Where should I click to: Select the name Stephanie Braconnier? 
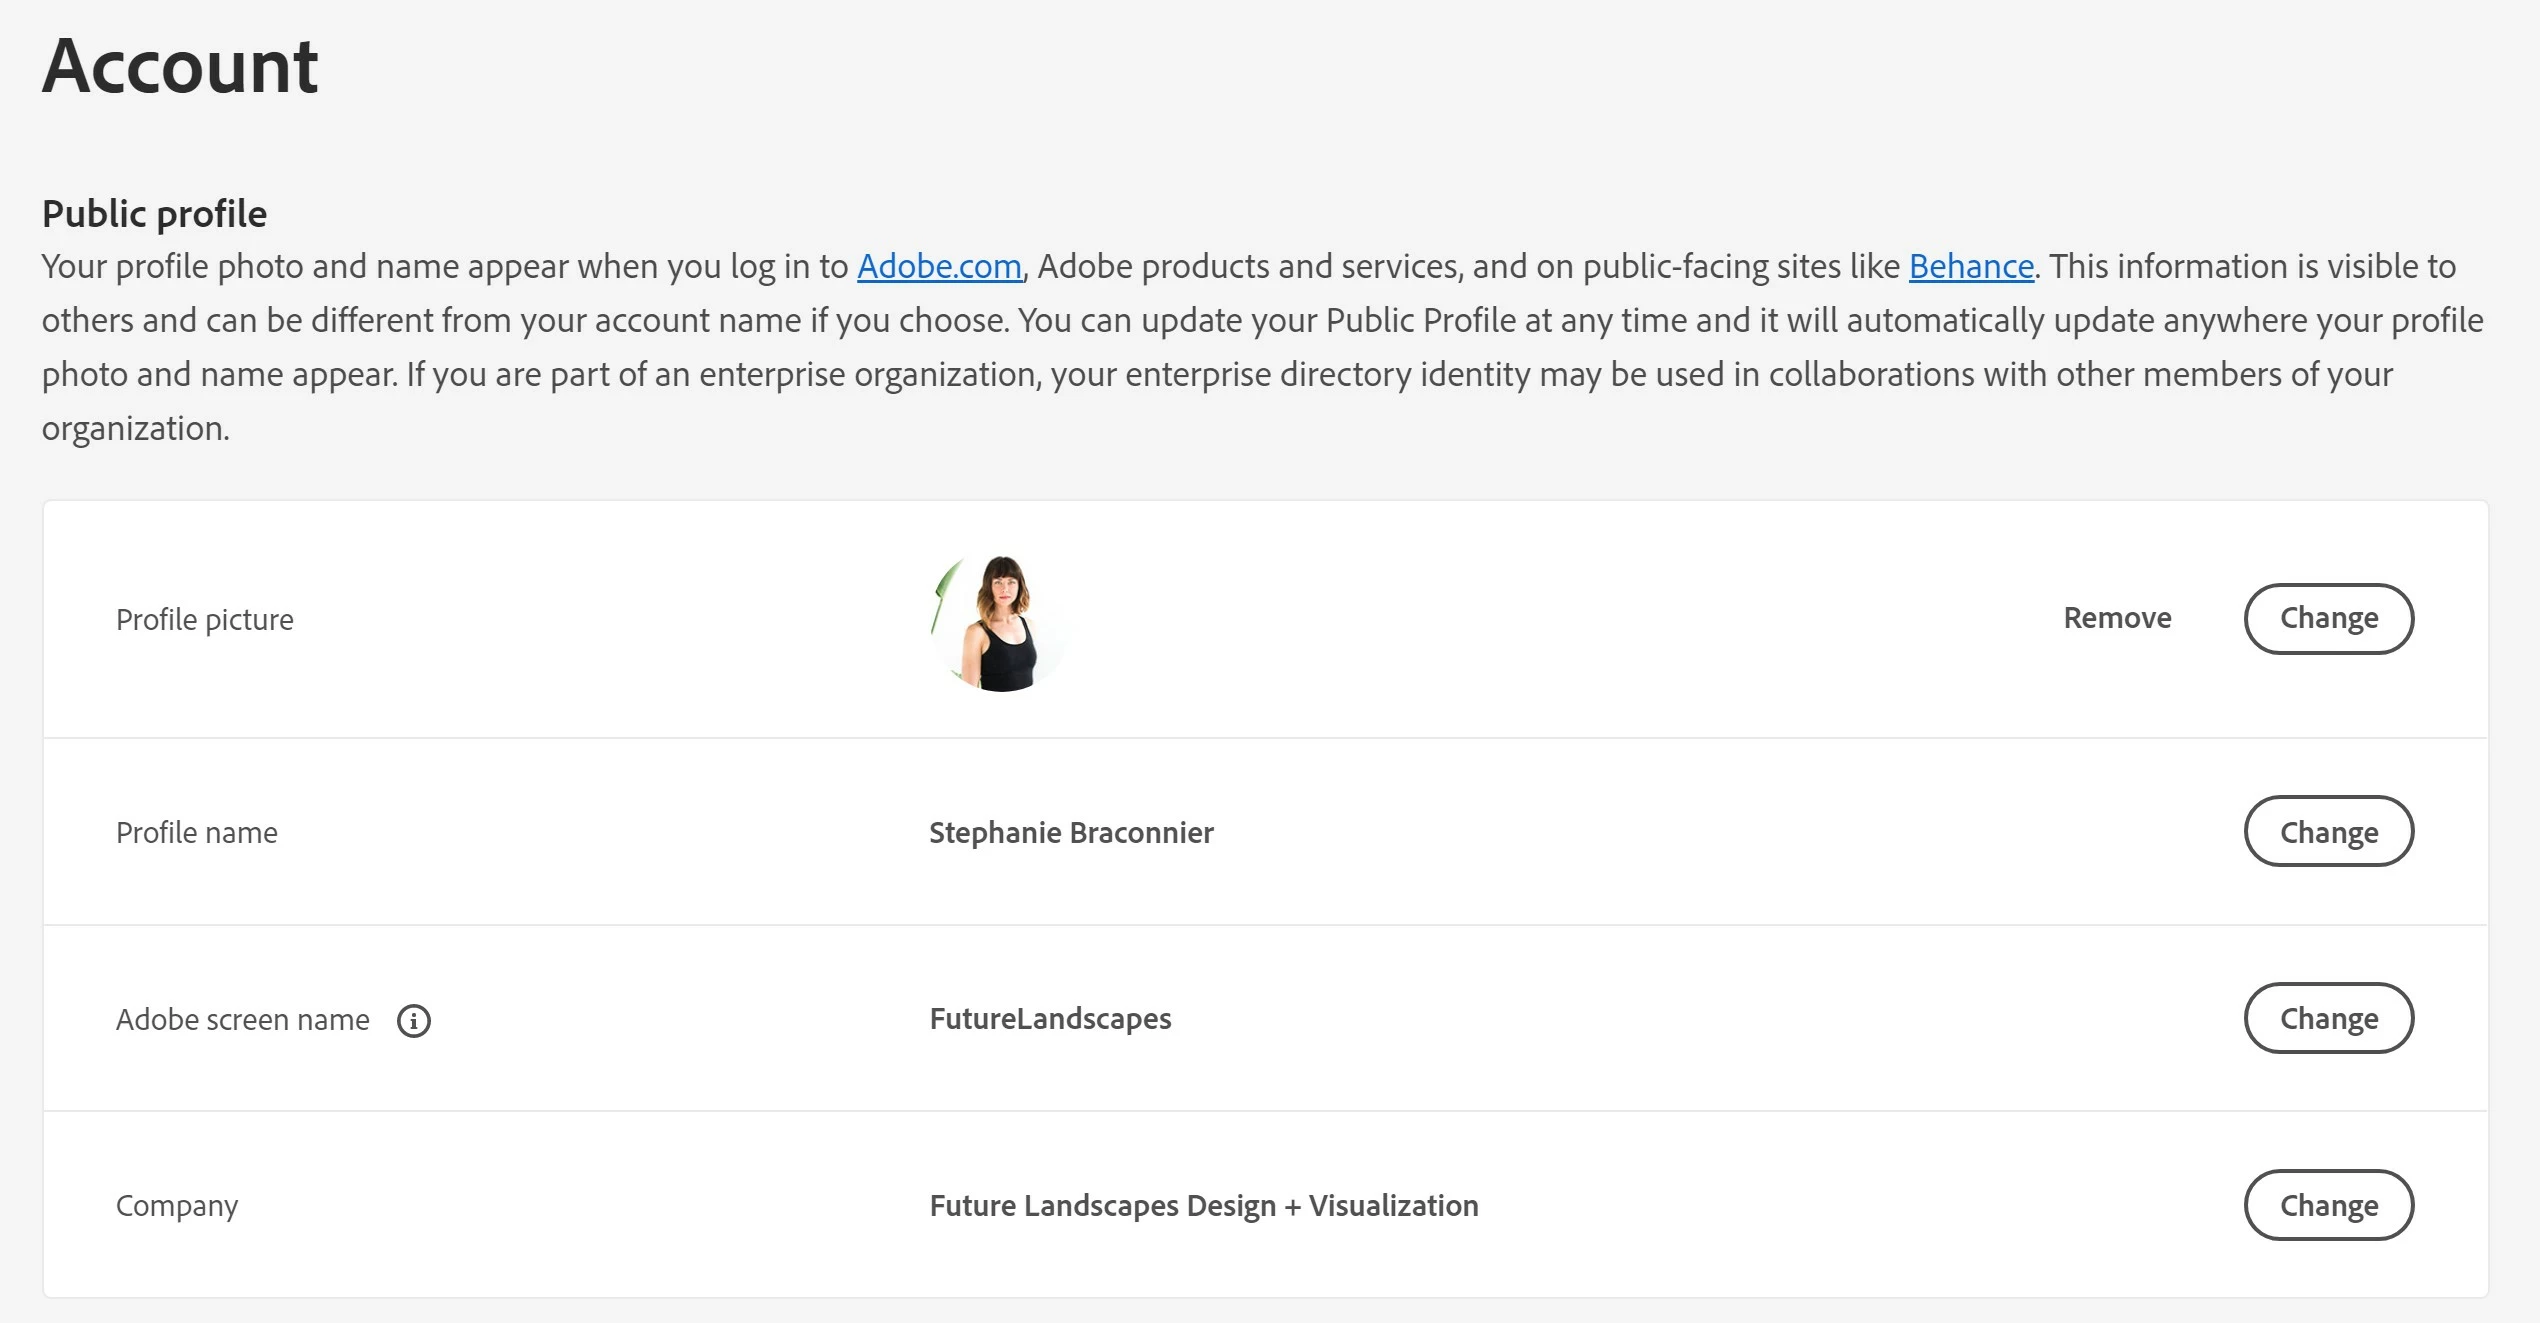point(1071,832)
